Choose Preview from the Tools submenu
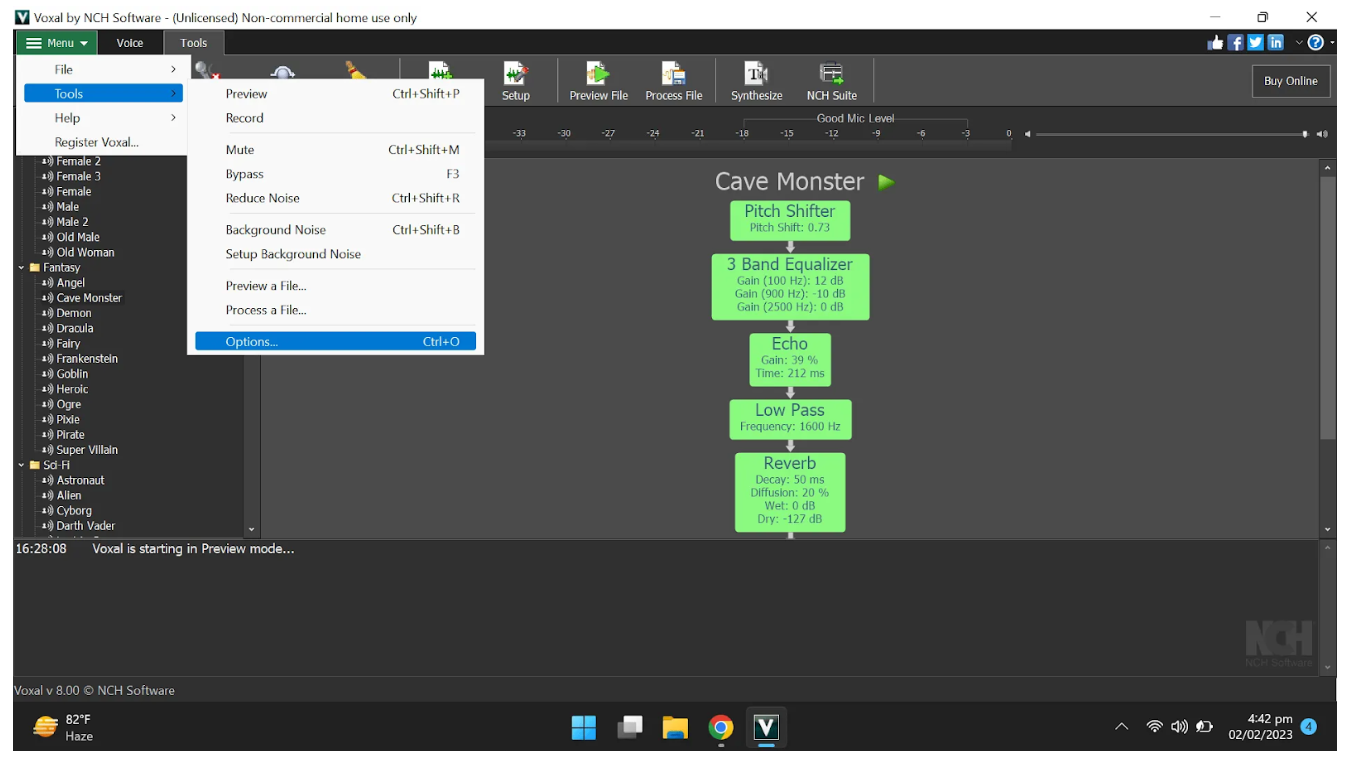This screenshot has height=772, width=1356. (335, 94)
